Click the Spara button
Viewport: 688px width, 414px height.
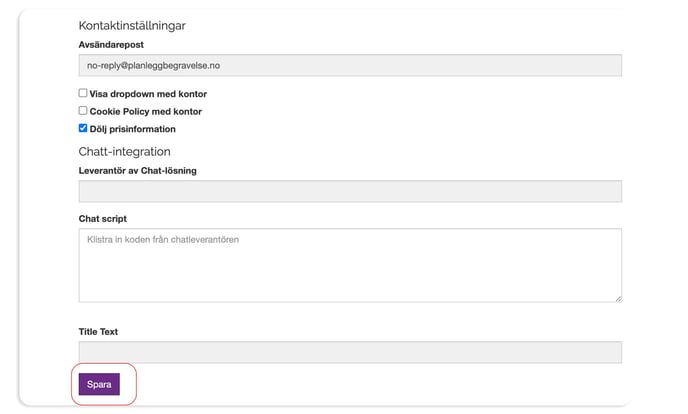click(x=99, y=384)
